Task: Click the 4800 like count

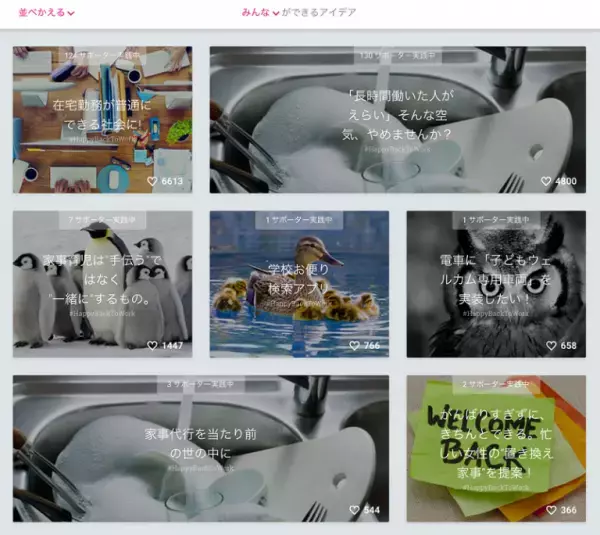Action: pos(566,181)
